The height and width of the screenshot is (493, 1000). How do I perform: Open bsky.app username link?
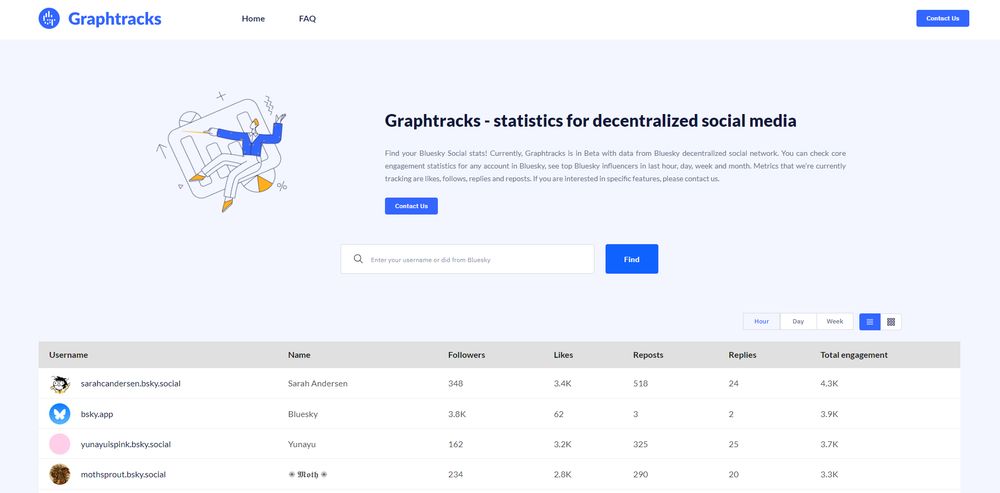click(97, 414)
